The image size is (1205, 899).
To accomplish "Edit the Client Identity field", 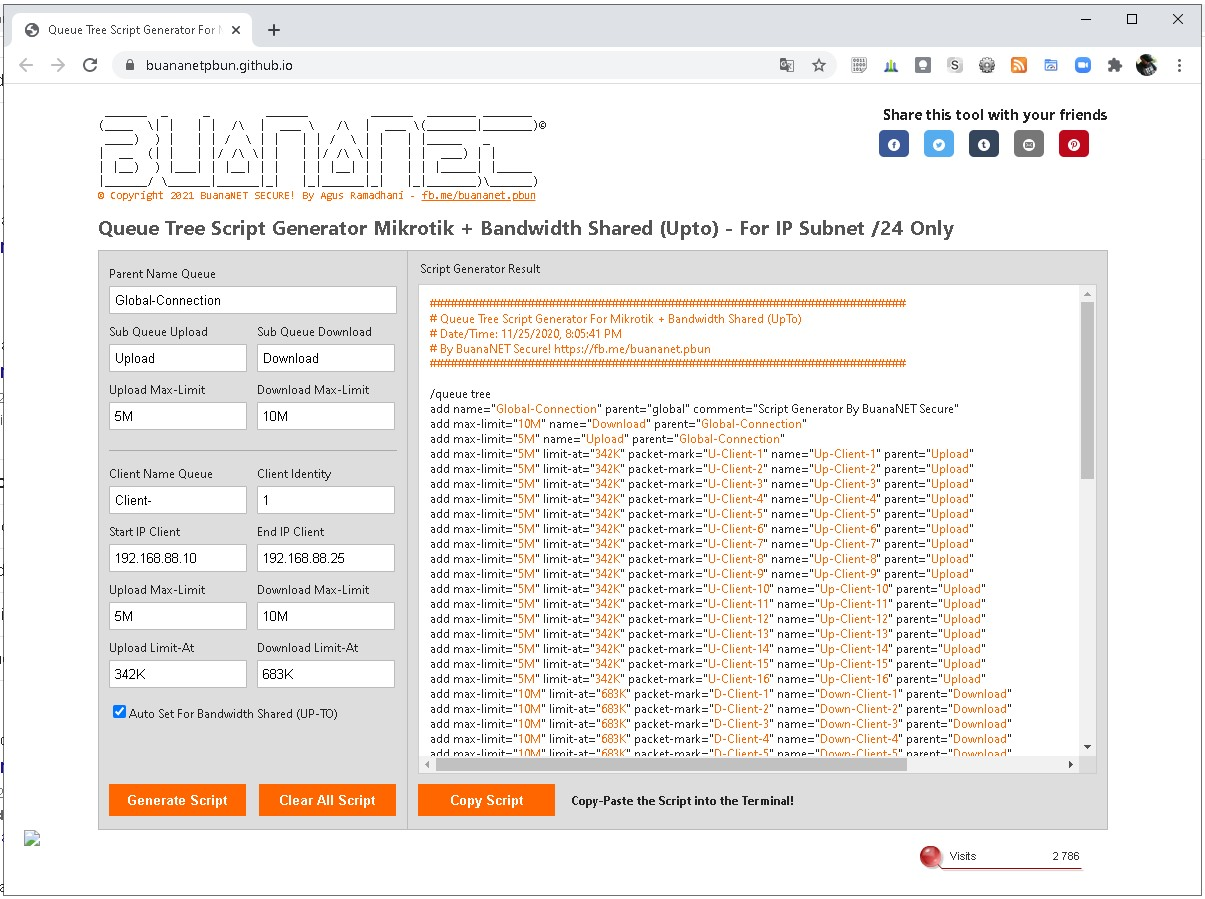I will 326,500.
